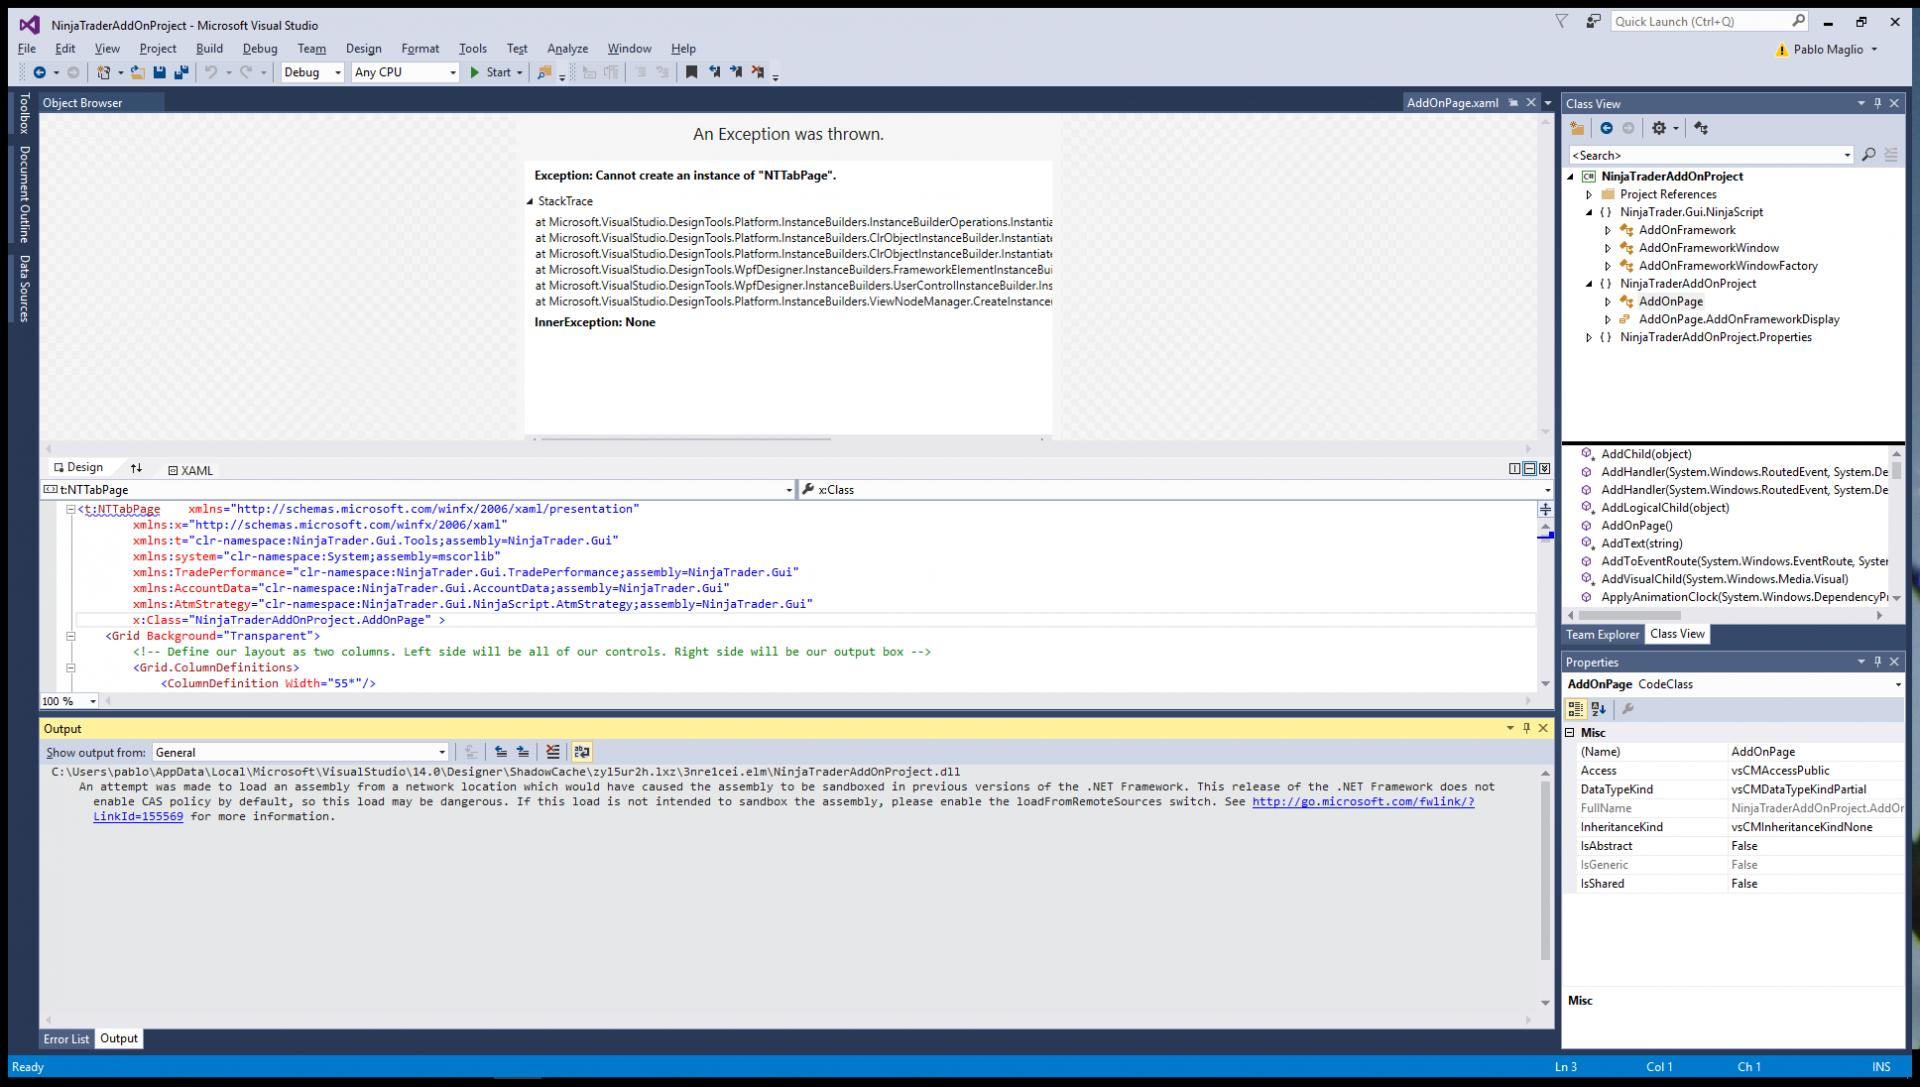Viewport: 1920px width, 1087px height.
Task: Collapse the StackTrace section
Action: 530,201
